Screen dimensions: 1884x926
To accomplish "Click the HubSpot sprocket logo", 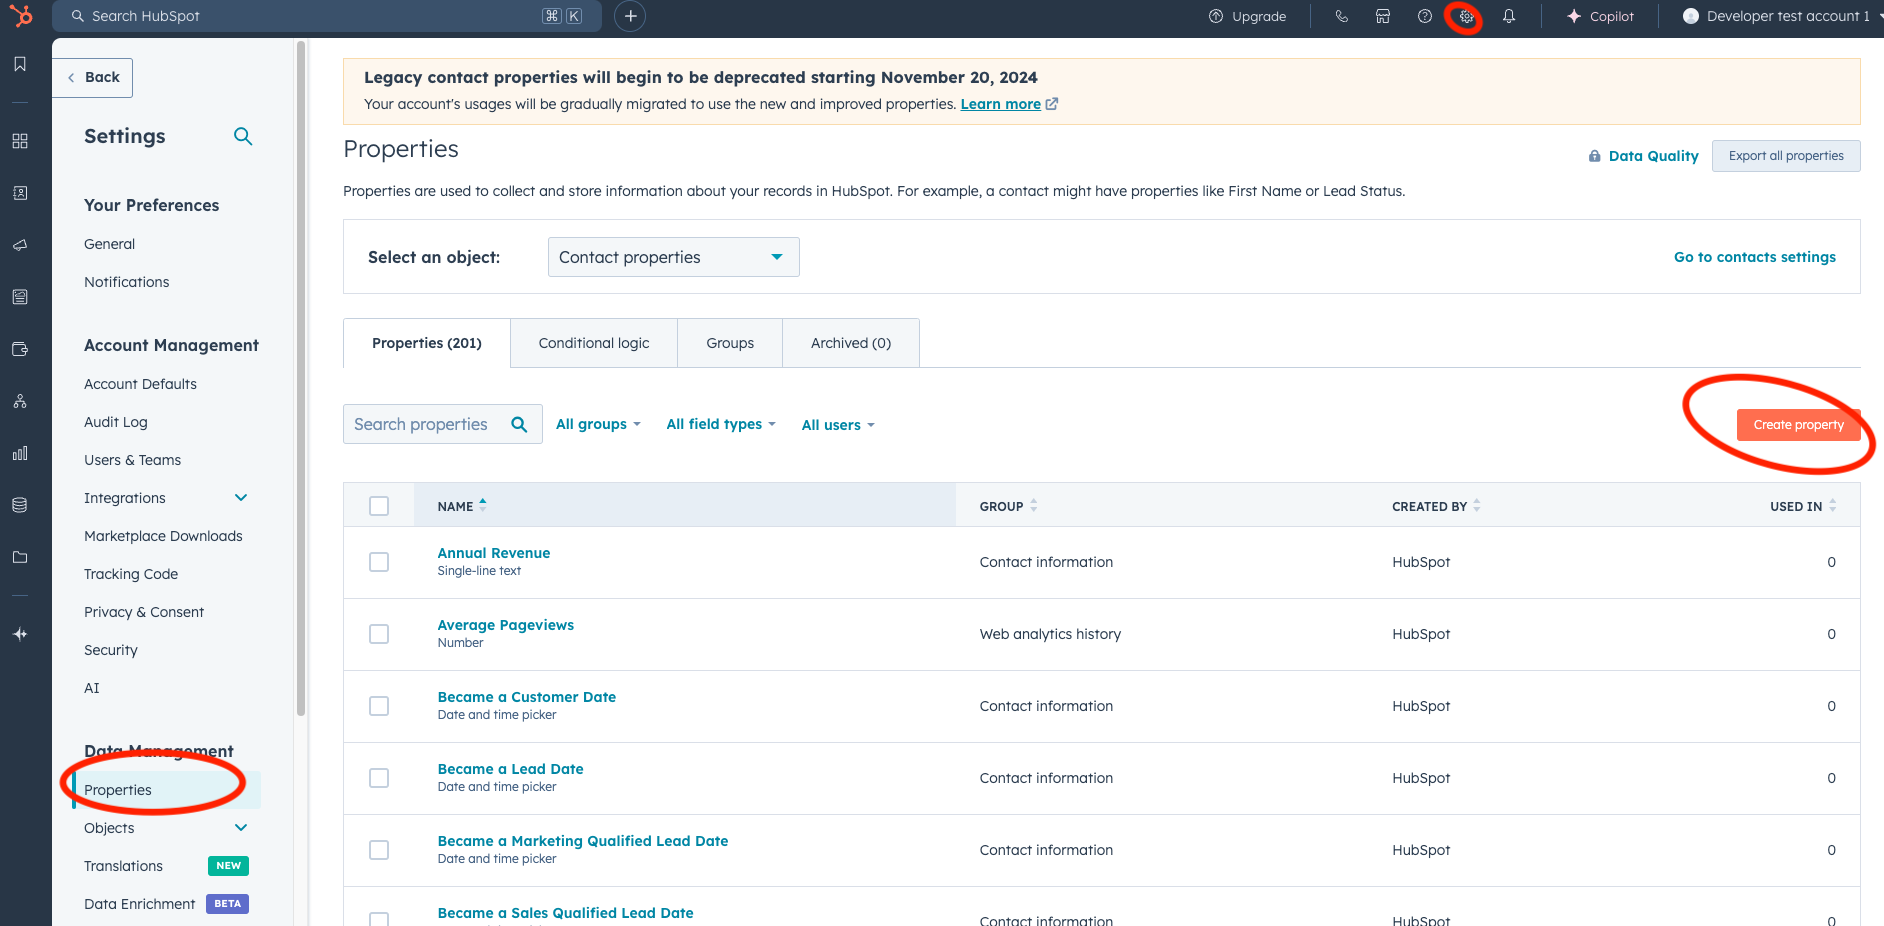I will tap(21, 16).
